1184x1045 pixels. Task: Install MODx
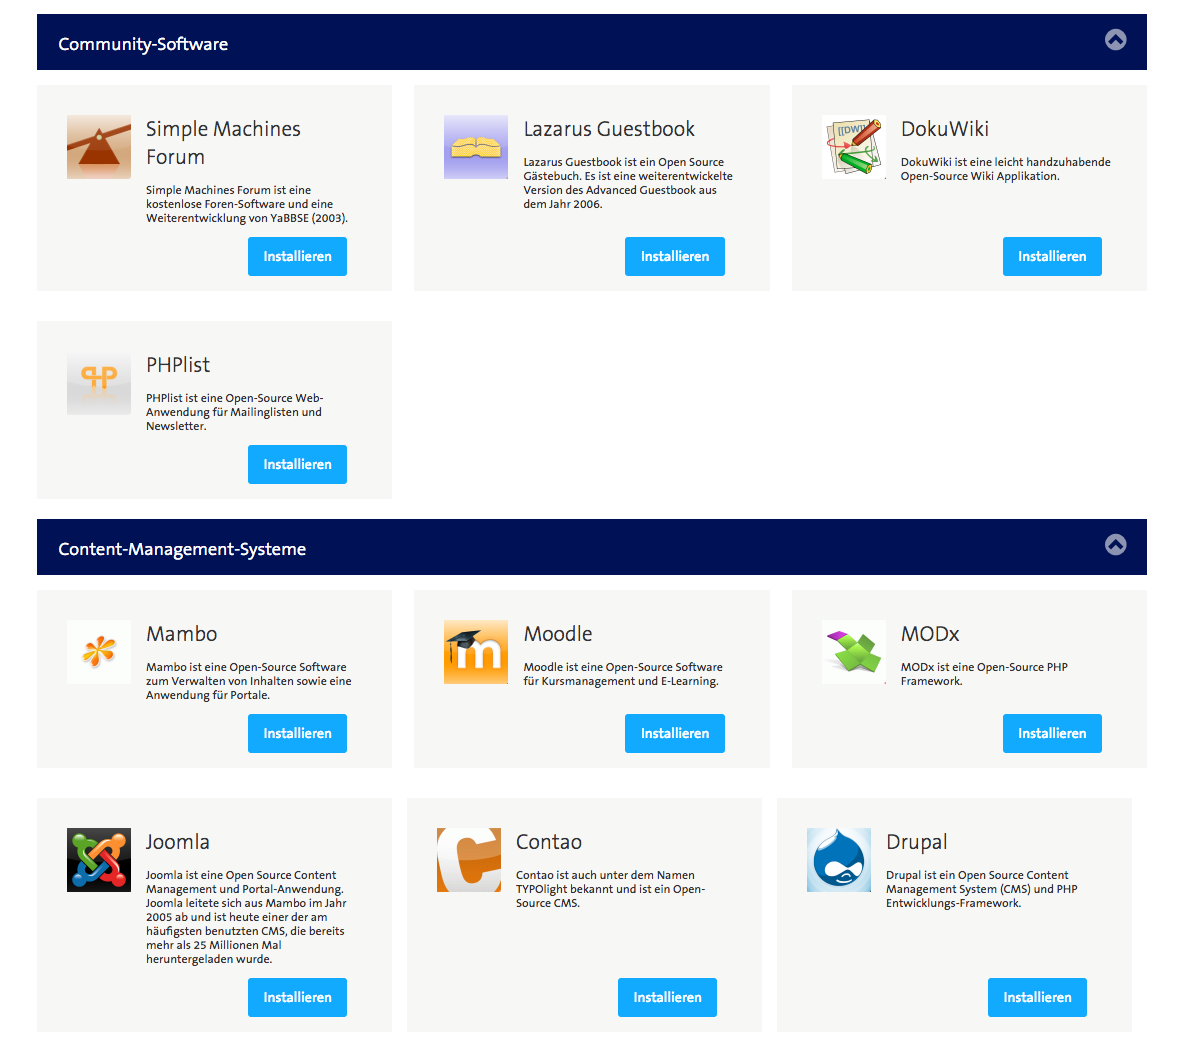(1052, 733)
